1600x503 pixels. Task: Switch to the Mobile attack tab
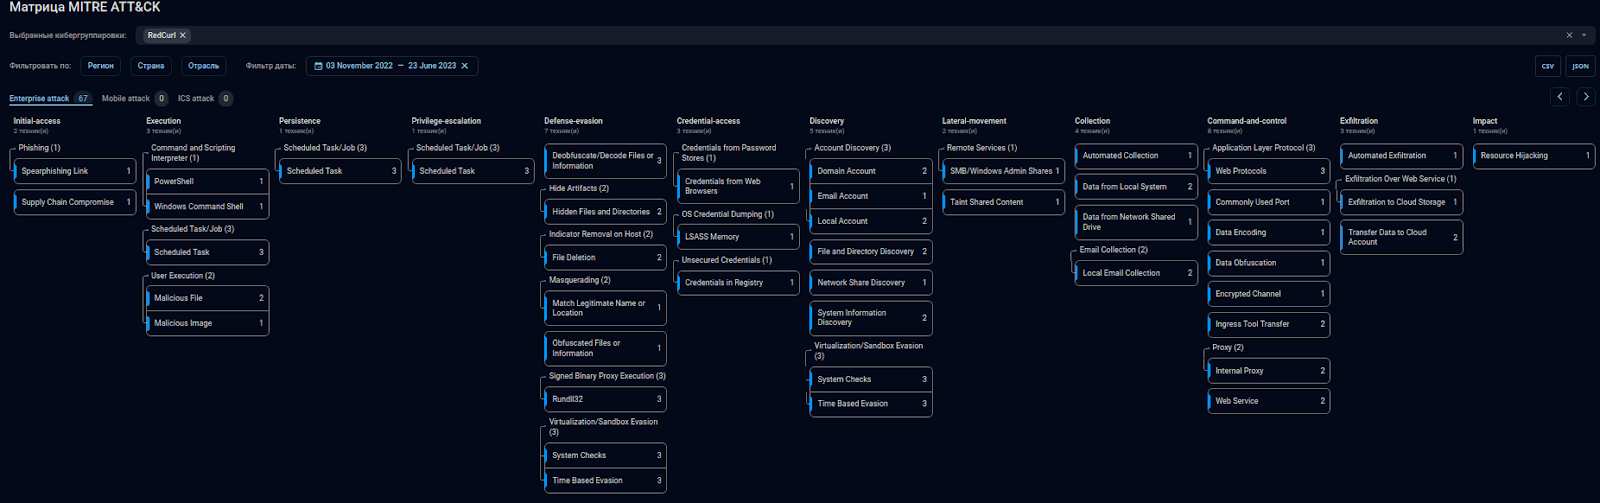click(125, 98)
